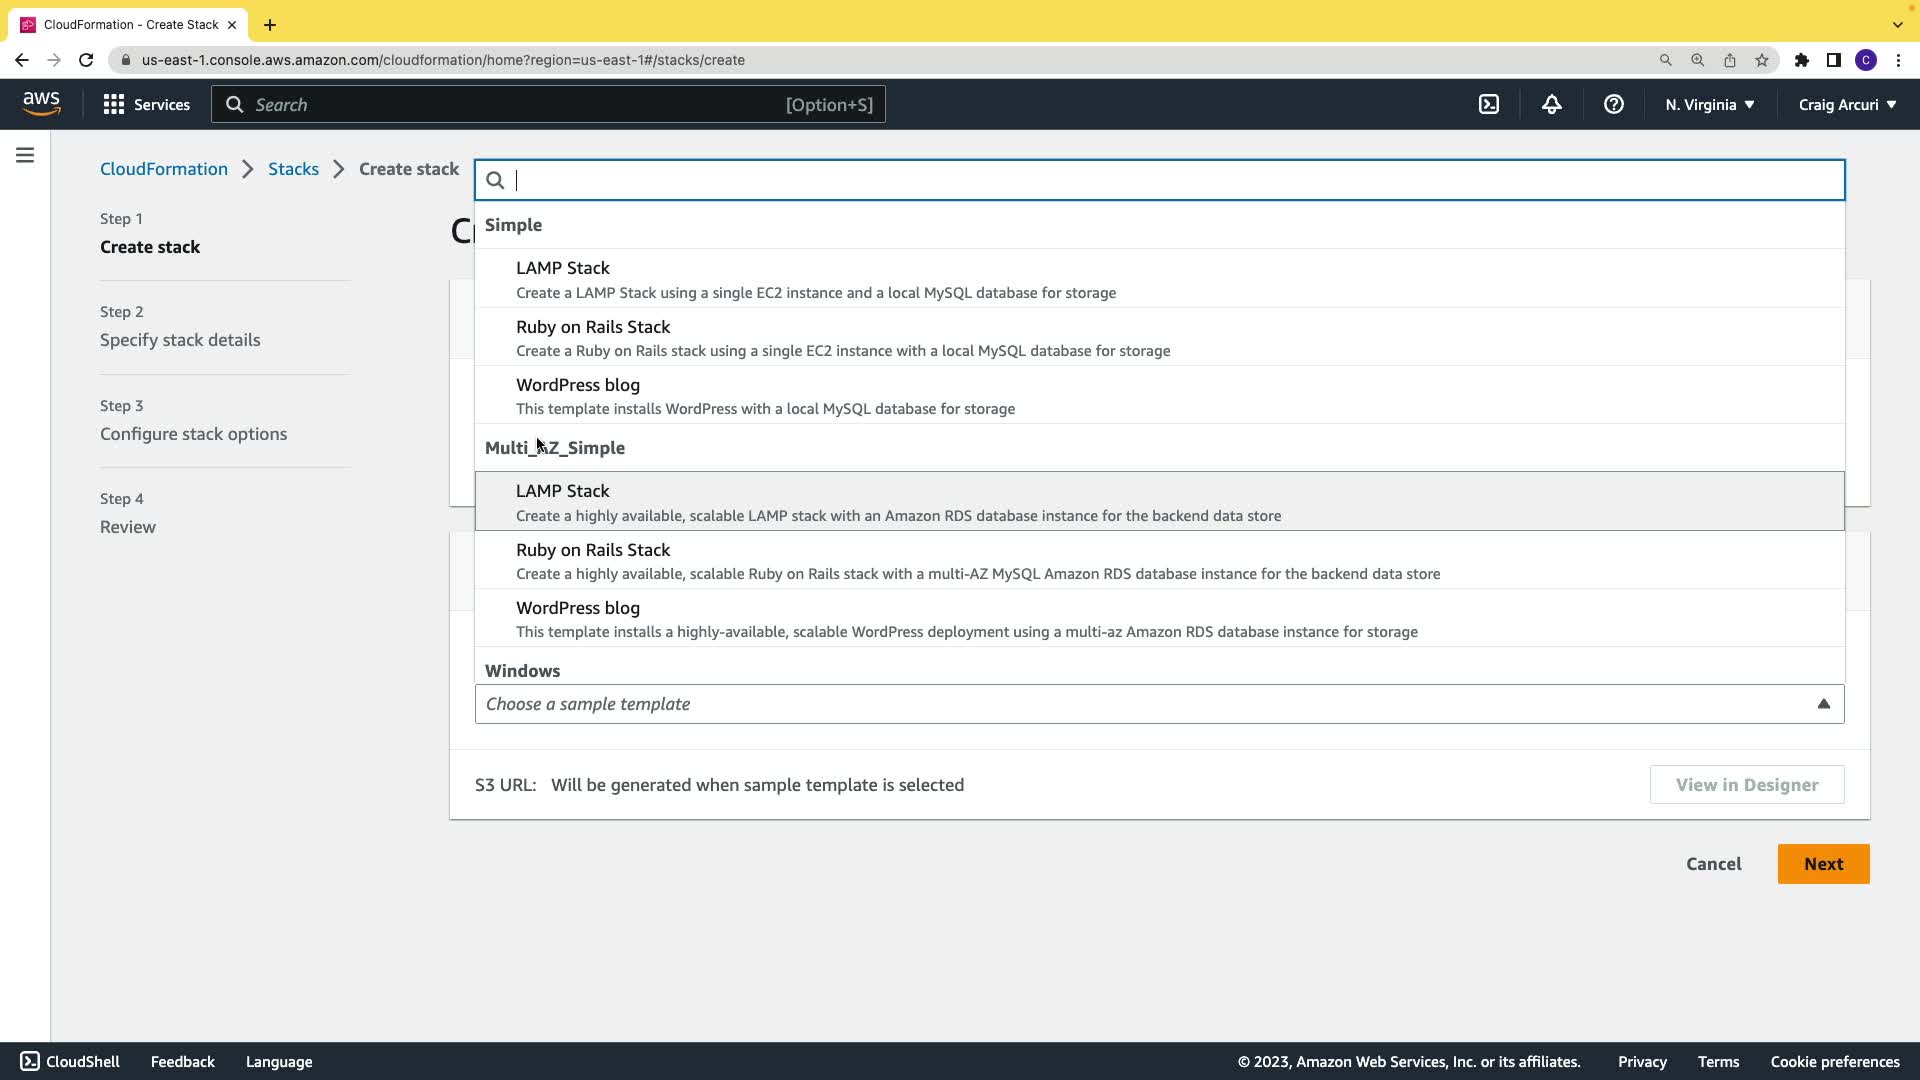This screenshot has height=1080, width=1920.
Task: Go to the AWS console home logo
Action: pyautogui.click(x=41, y=103)
